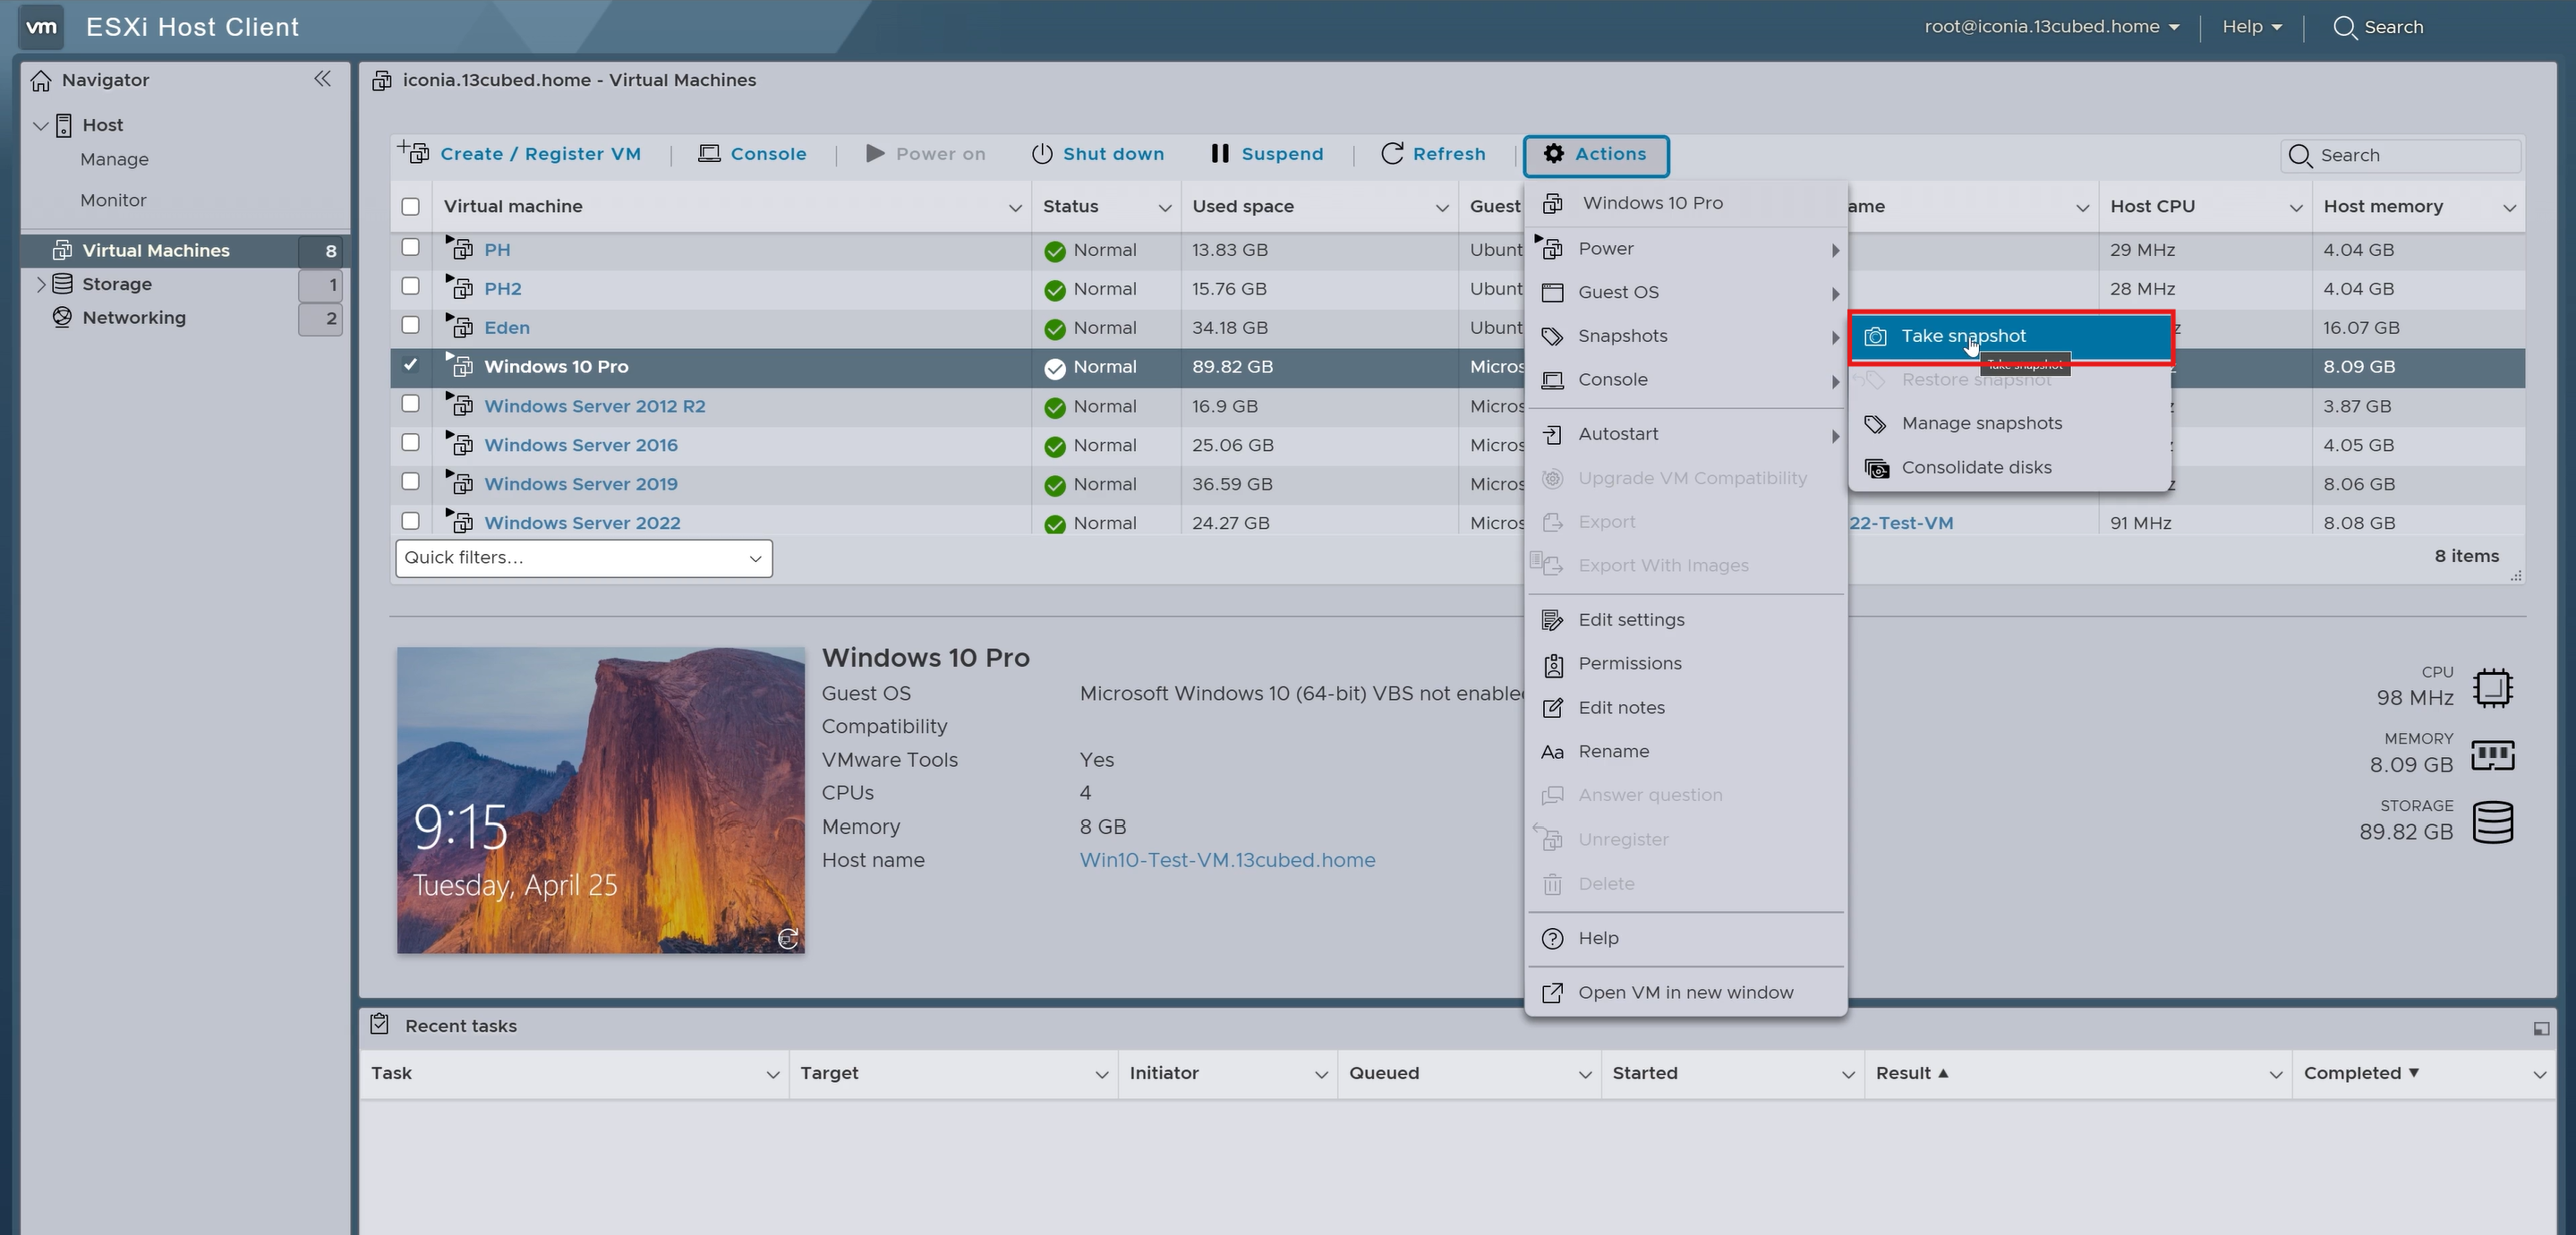Click the Create / Register VM icon
This screenshot has height=1235, width=2576.
click(413, 152)
